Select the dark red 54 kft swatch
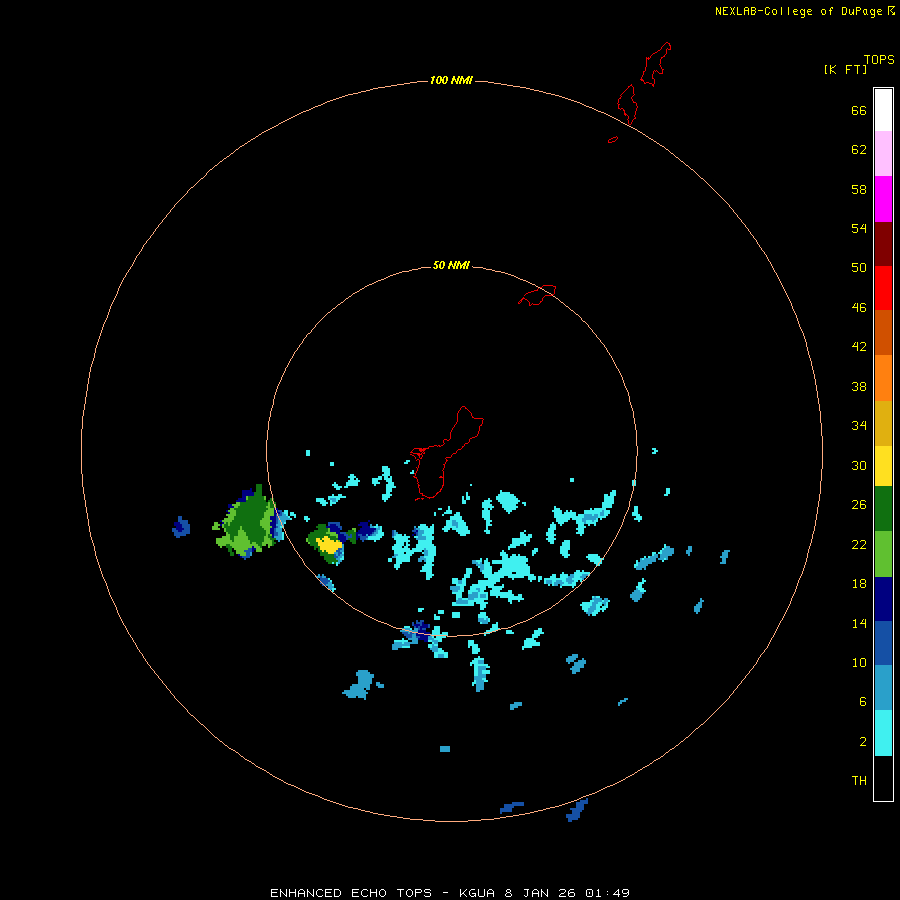 [x=883, y=243]
